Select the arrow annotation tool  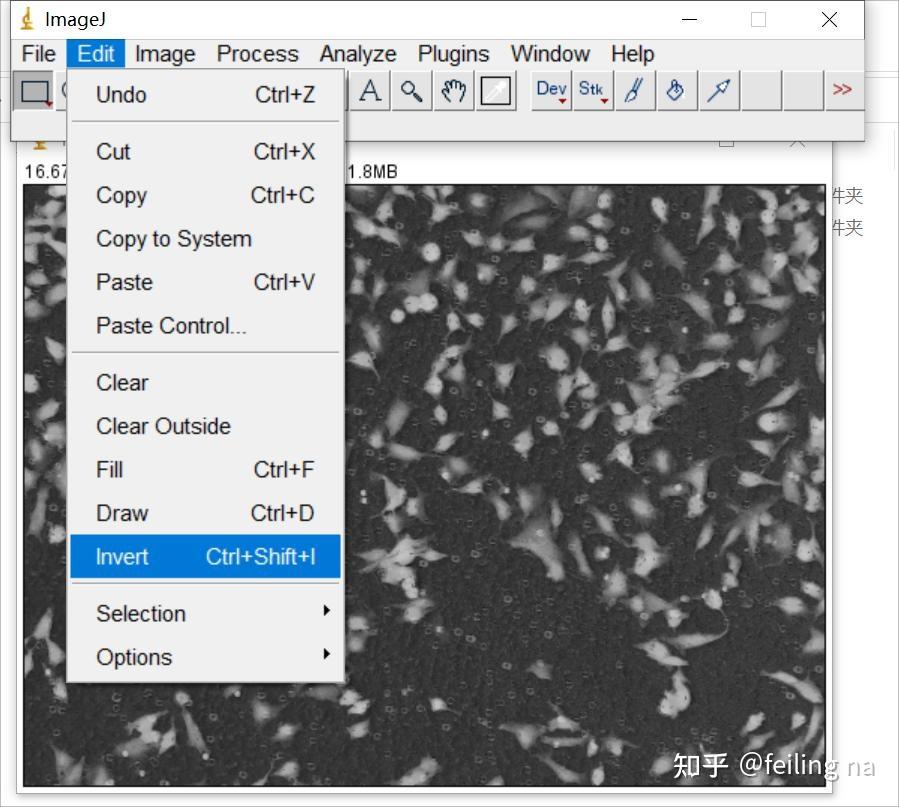(x=718, y=90)
